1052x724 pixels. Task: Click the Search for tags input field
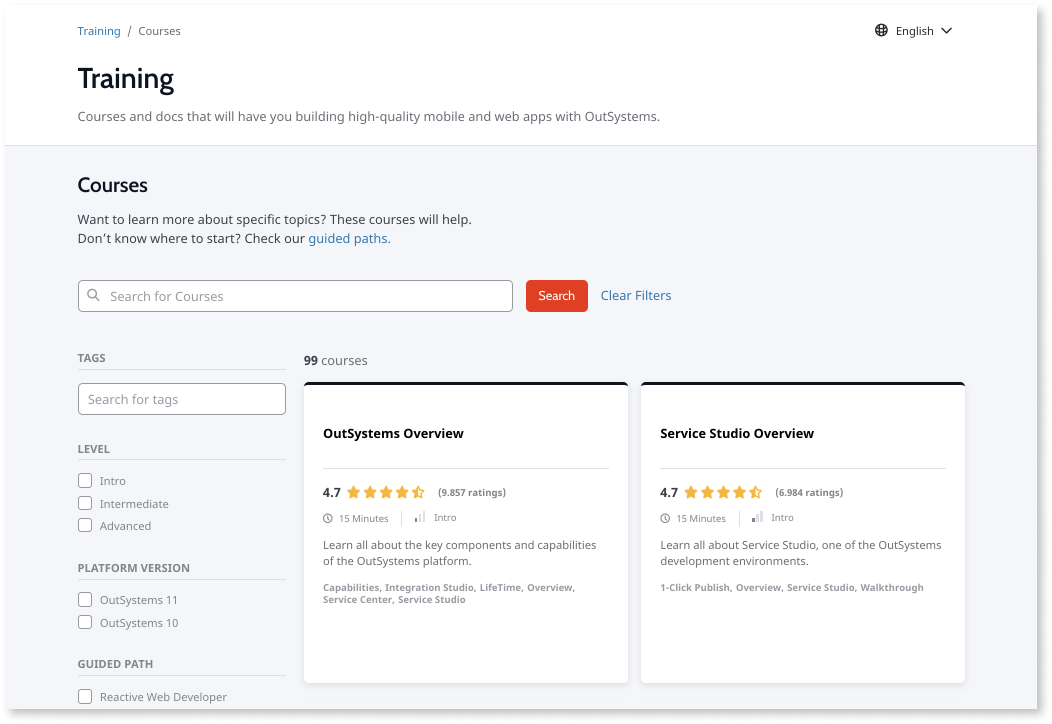click(182, 399)
